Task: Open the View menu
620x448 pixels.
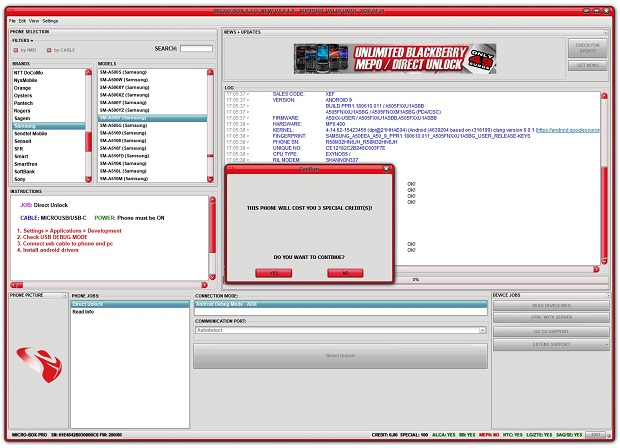Action: click(x=34, y=21)
